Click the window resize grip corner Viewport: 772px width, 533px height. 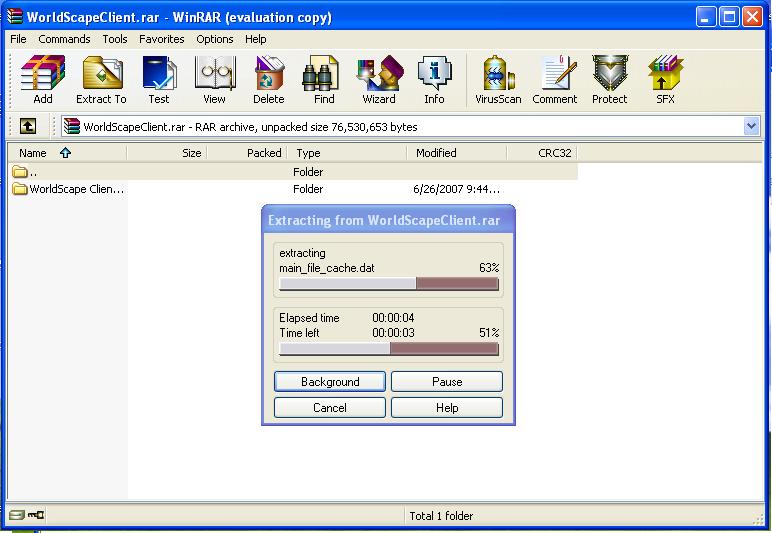tap(758, 518)
